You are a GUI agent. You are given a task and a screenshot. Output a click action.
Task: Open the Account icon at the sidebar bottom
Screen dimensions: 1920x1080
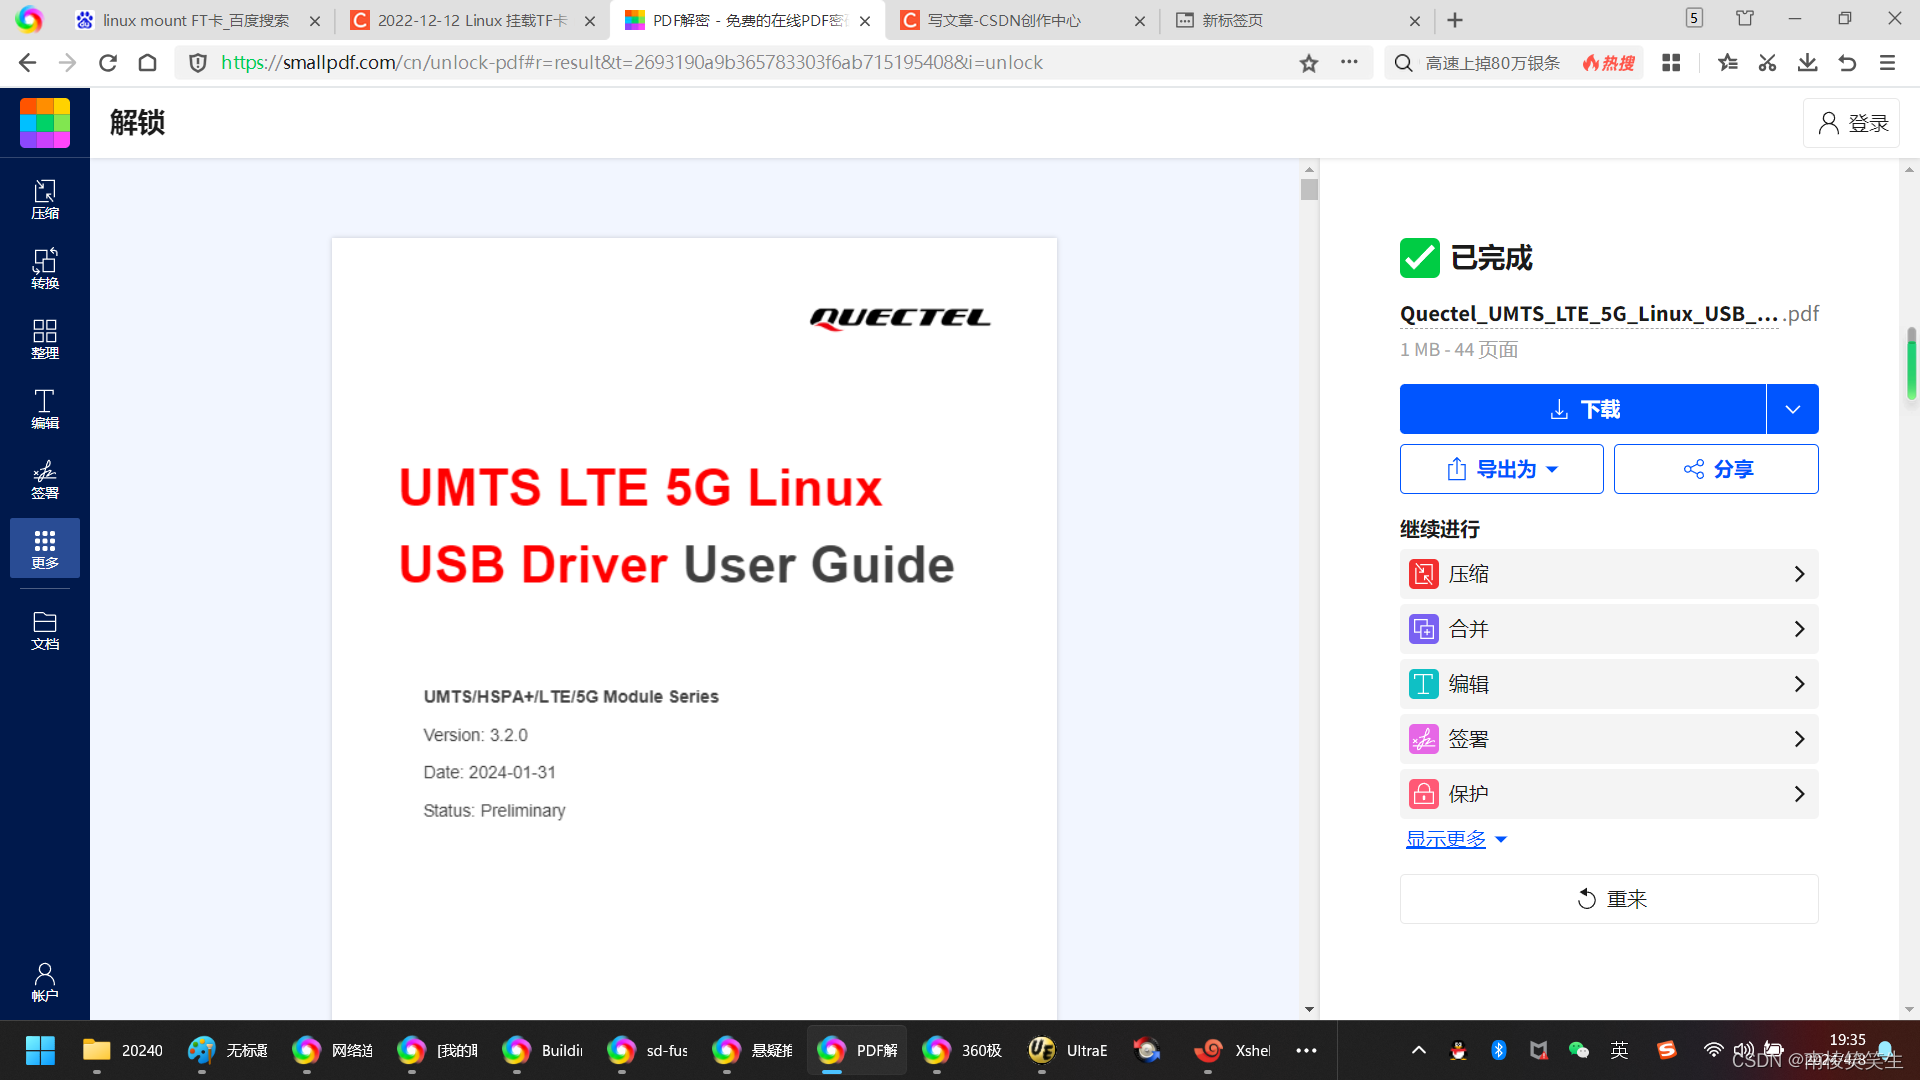[x=45, y=981]
